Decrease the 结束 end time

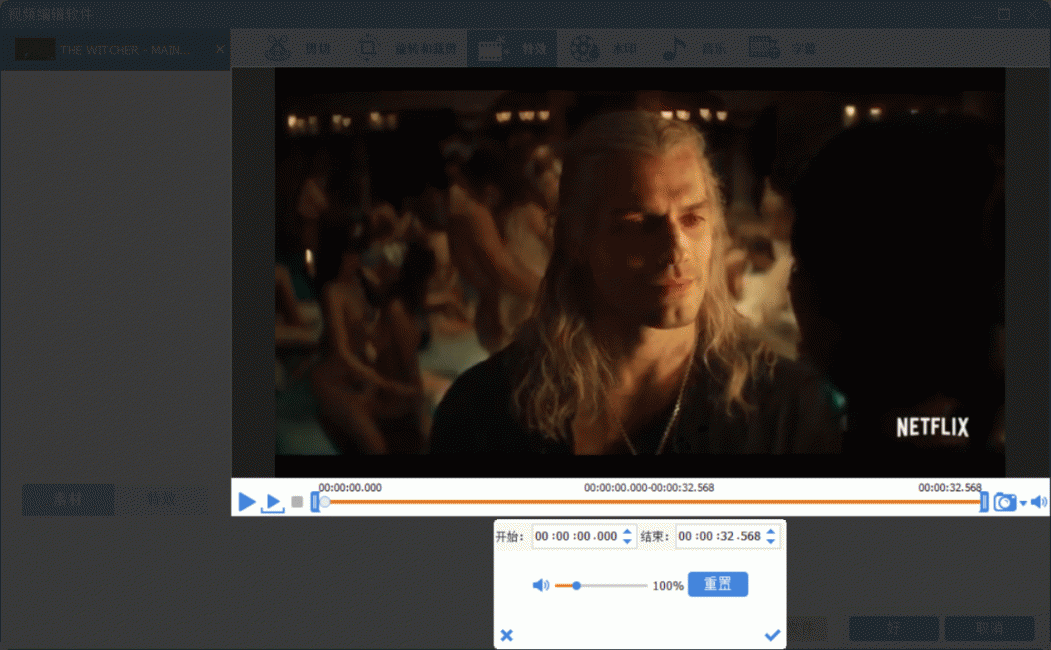pyautogui.click(x=771, y=541)
